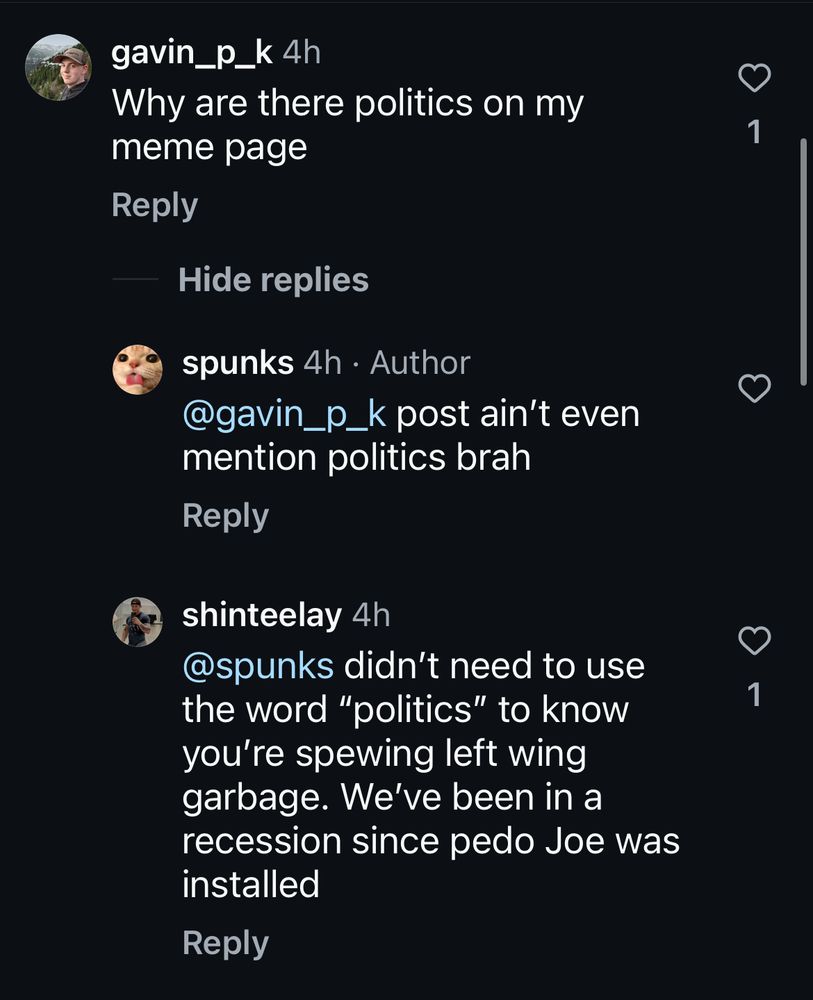The width and height of the screenshot is (813, 1000).
Task: Reply to shinteelay's comment
Action: point(225,943)
